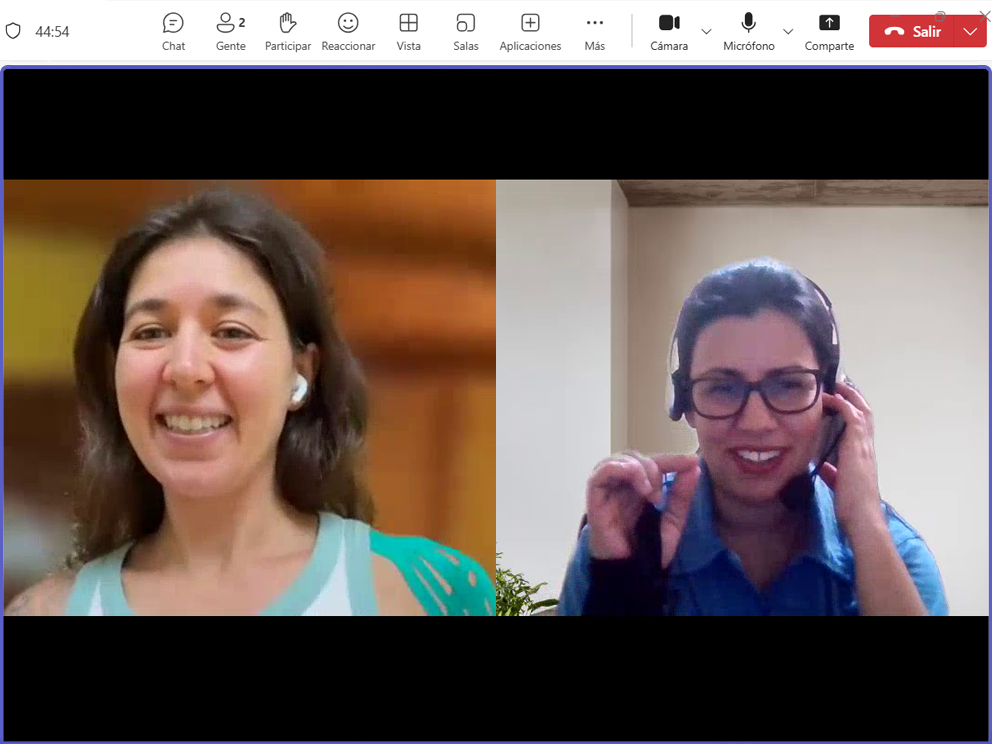992x744 pixels.
Task: Expand the Salir dropdown arrow
Action: pos(970,31)
